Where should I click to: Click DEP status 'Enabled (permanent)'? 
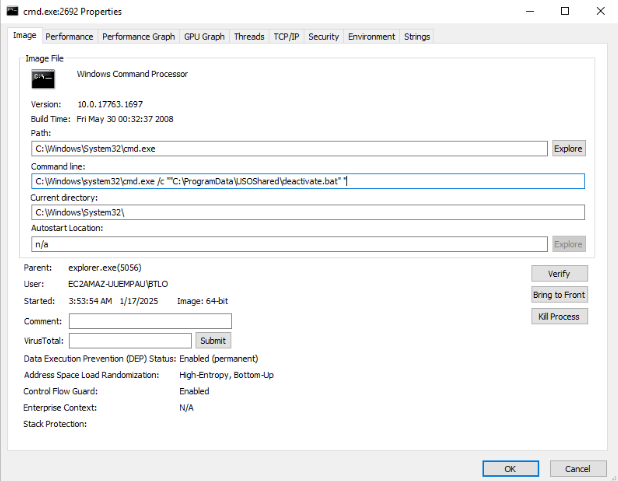pyautogui.click(x=219, y=358)
